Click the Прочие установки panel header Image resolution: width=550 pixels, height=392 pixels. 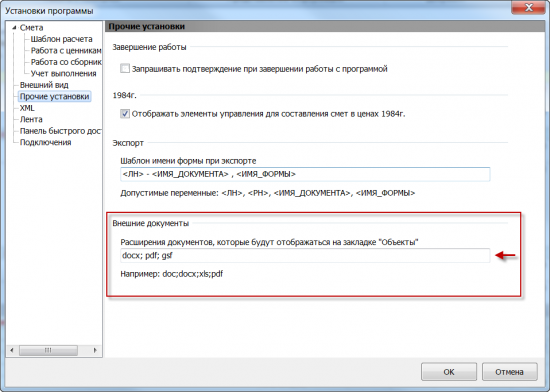tap(325, 26)
